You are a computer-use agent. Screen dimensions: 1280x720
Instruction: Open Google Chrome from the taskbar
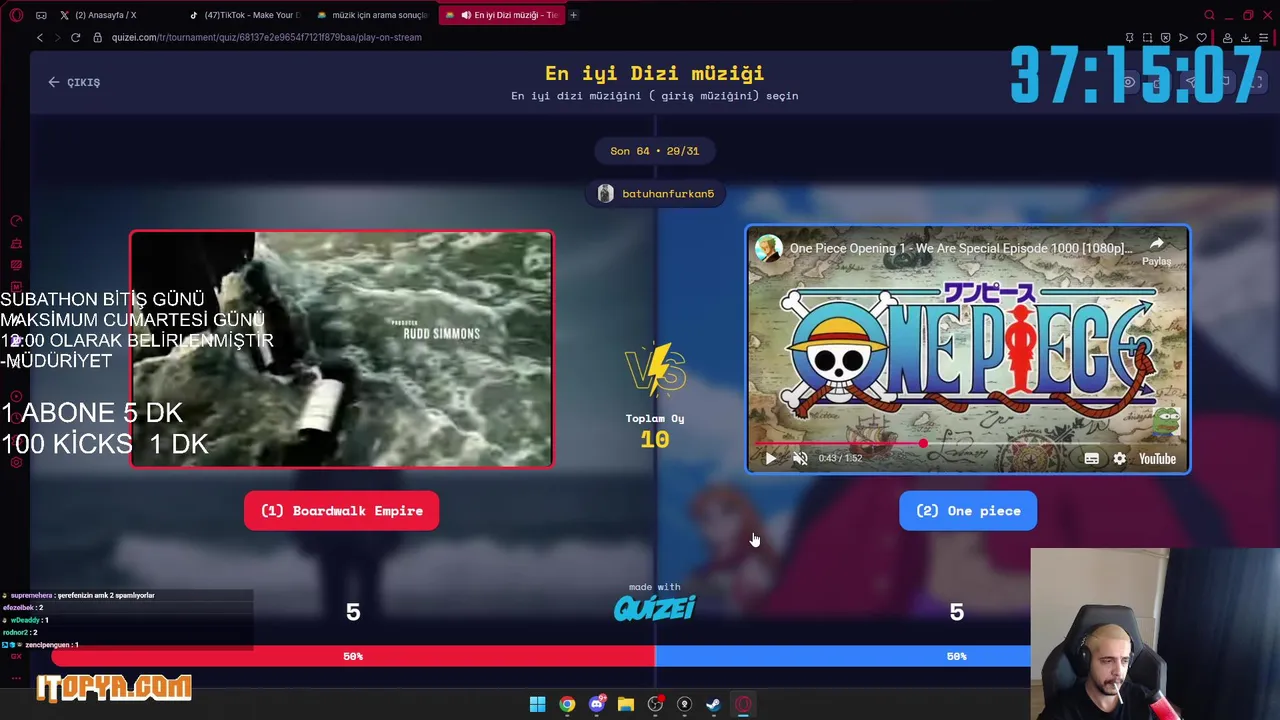point(567,704)
